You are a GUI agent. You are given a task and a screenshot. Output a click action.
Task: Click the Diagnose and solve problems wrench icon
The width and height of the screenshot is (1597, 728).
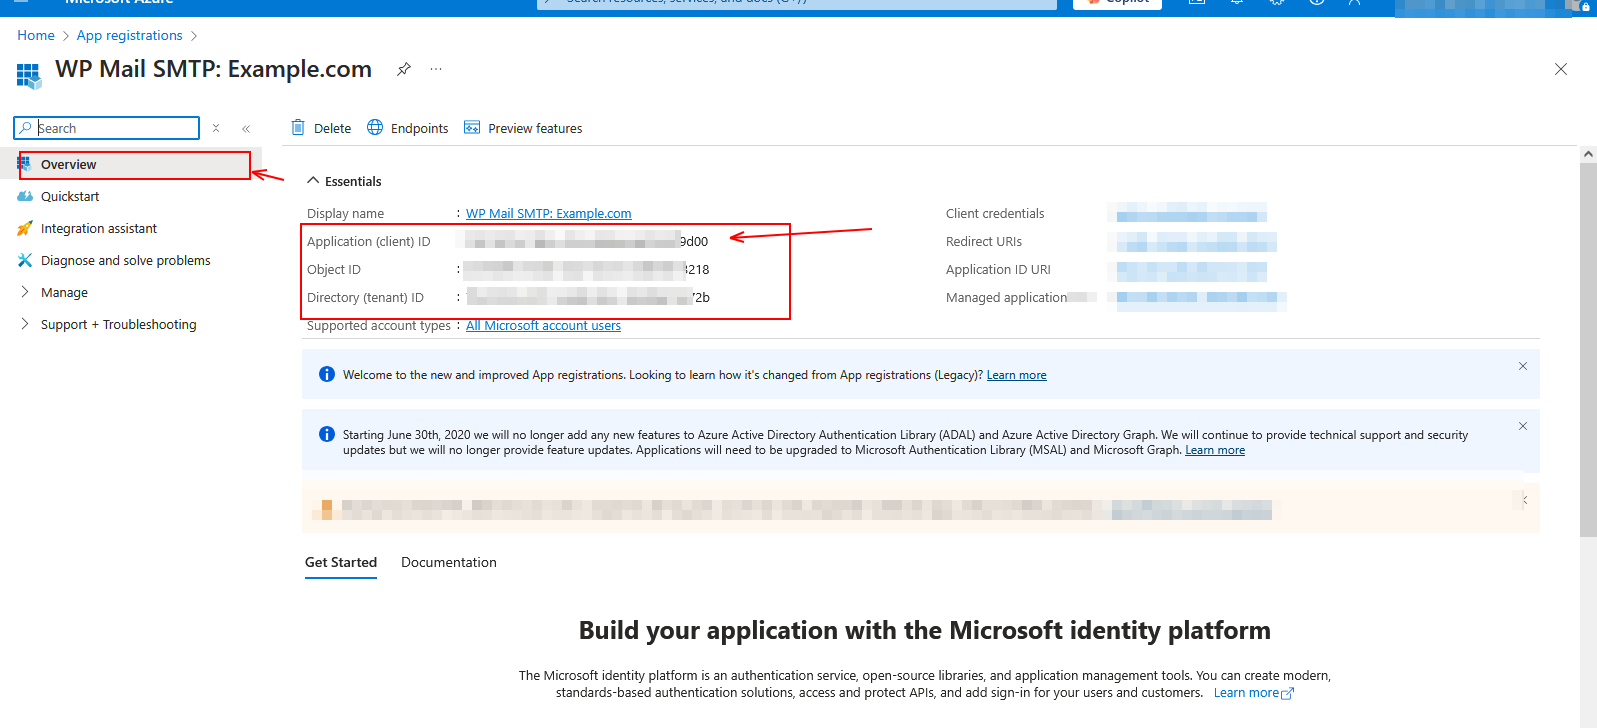25,260
